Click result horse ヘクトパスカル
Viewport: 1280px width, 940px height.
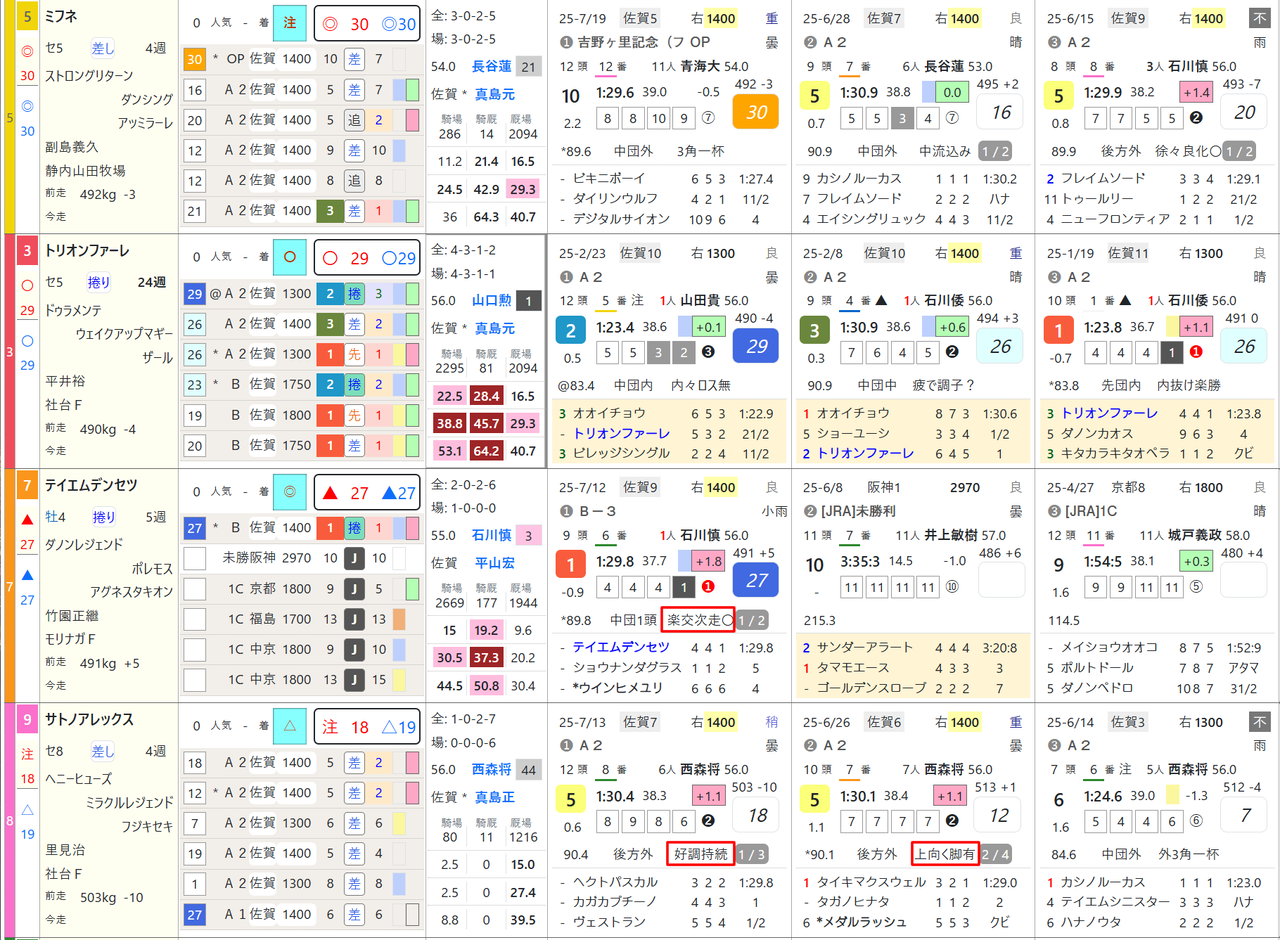615,882
